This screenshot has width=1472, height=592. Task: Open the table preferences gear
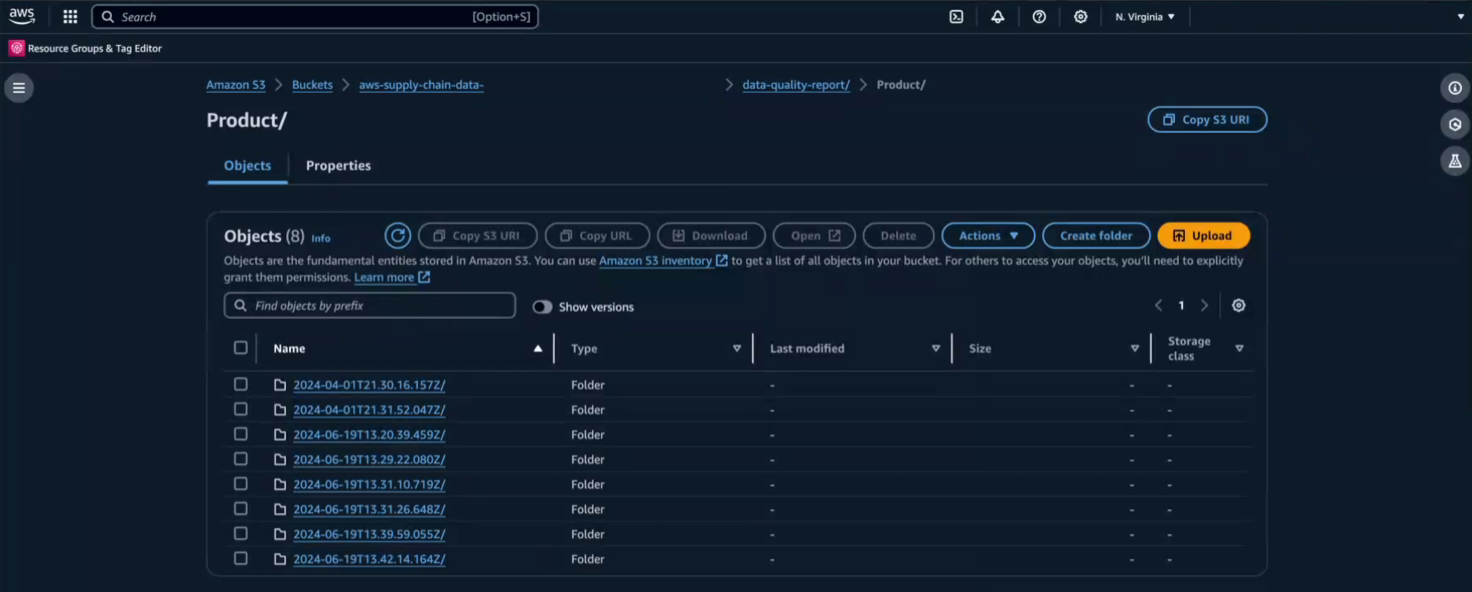tap(1239, 305)
